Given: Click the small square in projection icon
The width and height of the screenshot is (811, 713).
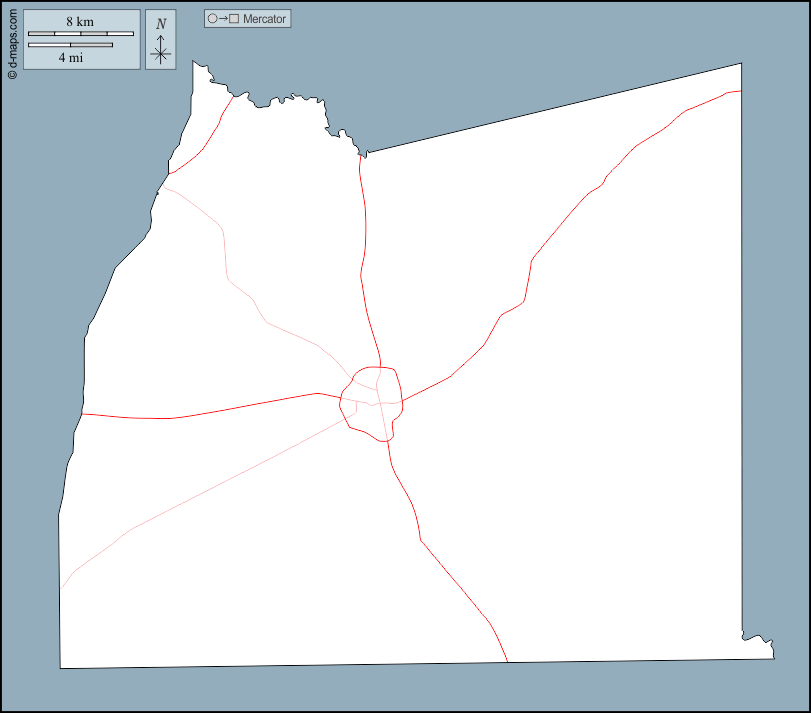Looking at the screenshot, I should (x=234, y=19).
